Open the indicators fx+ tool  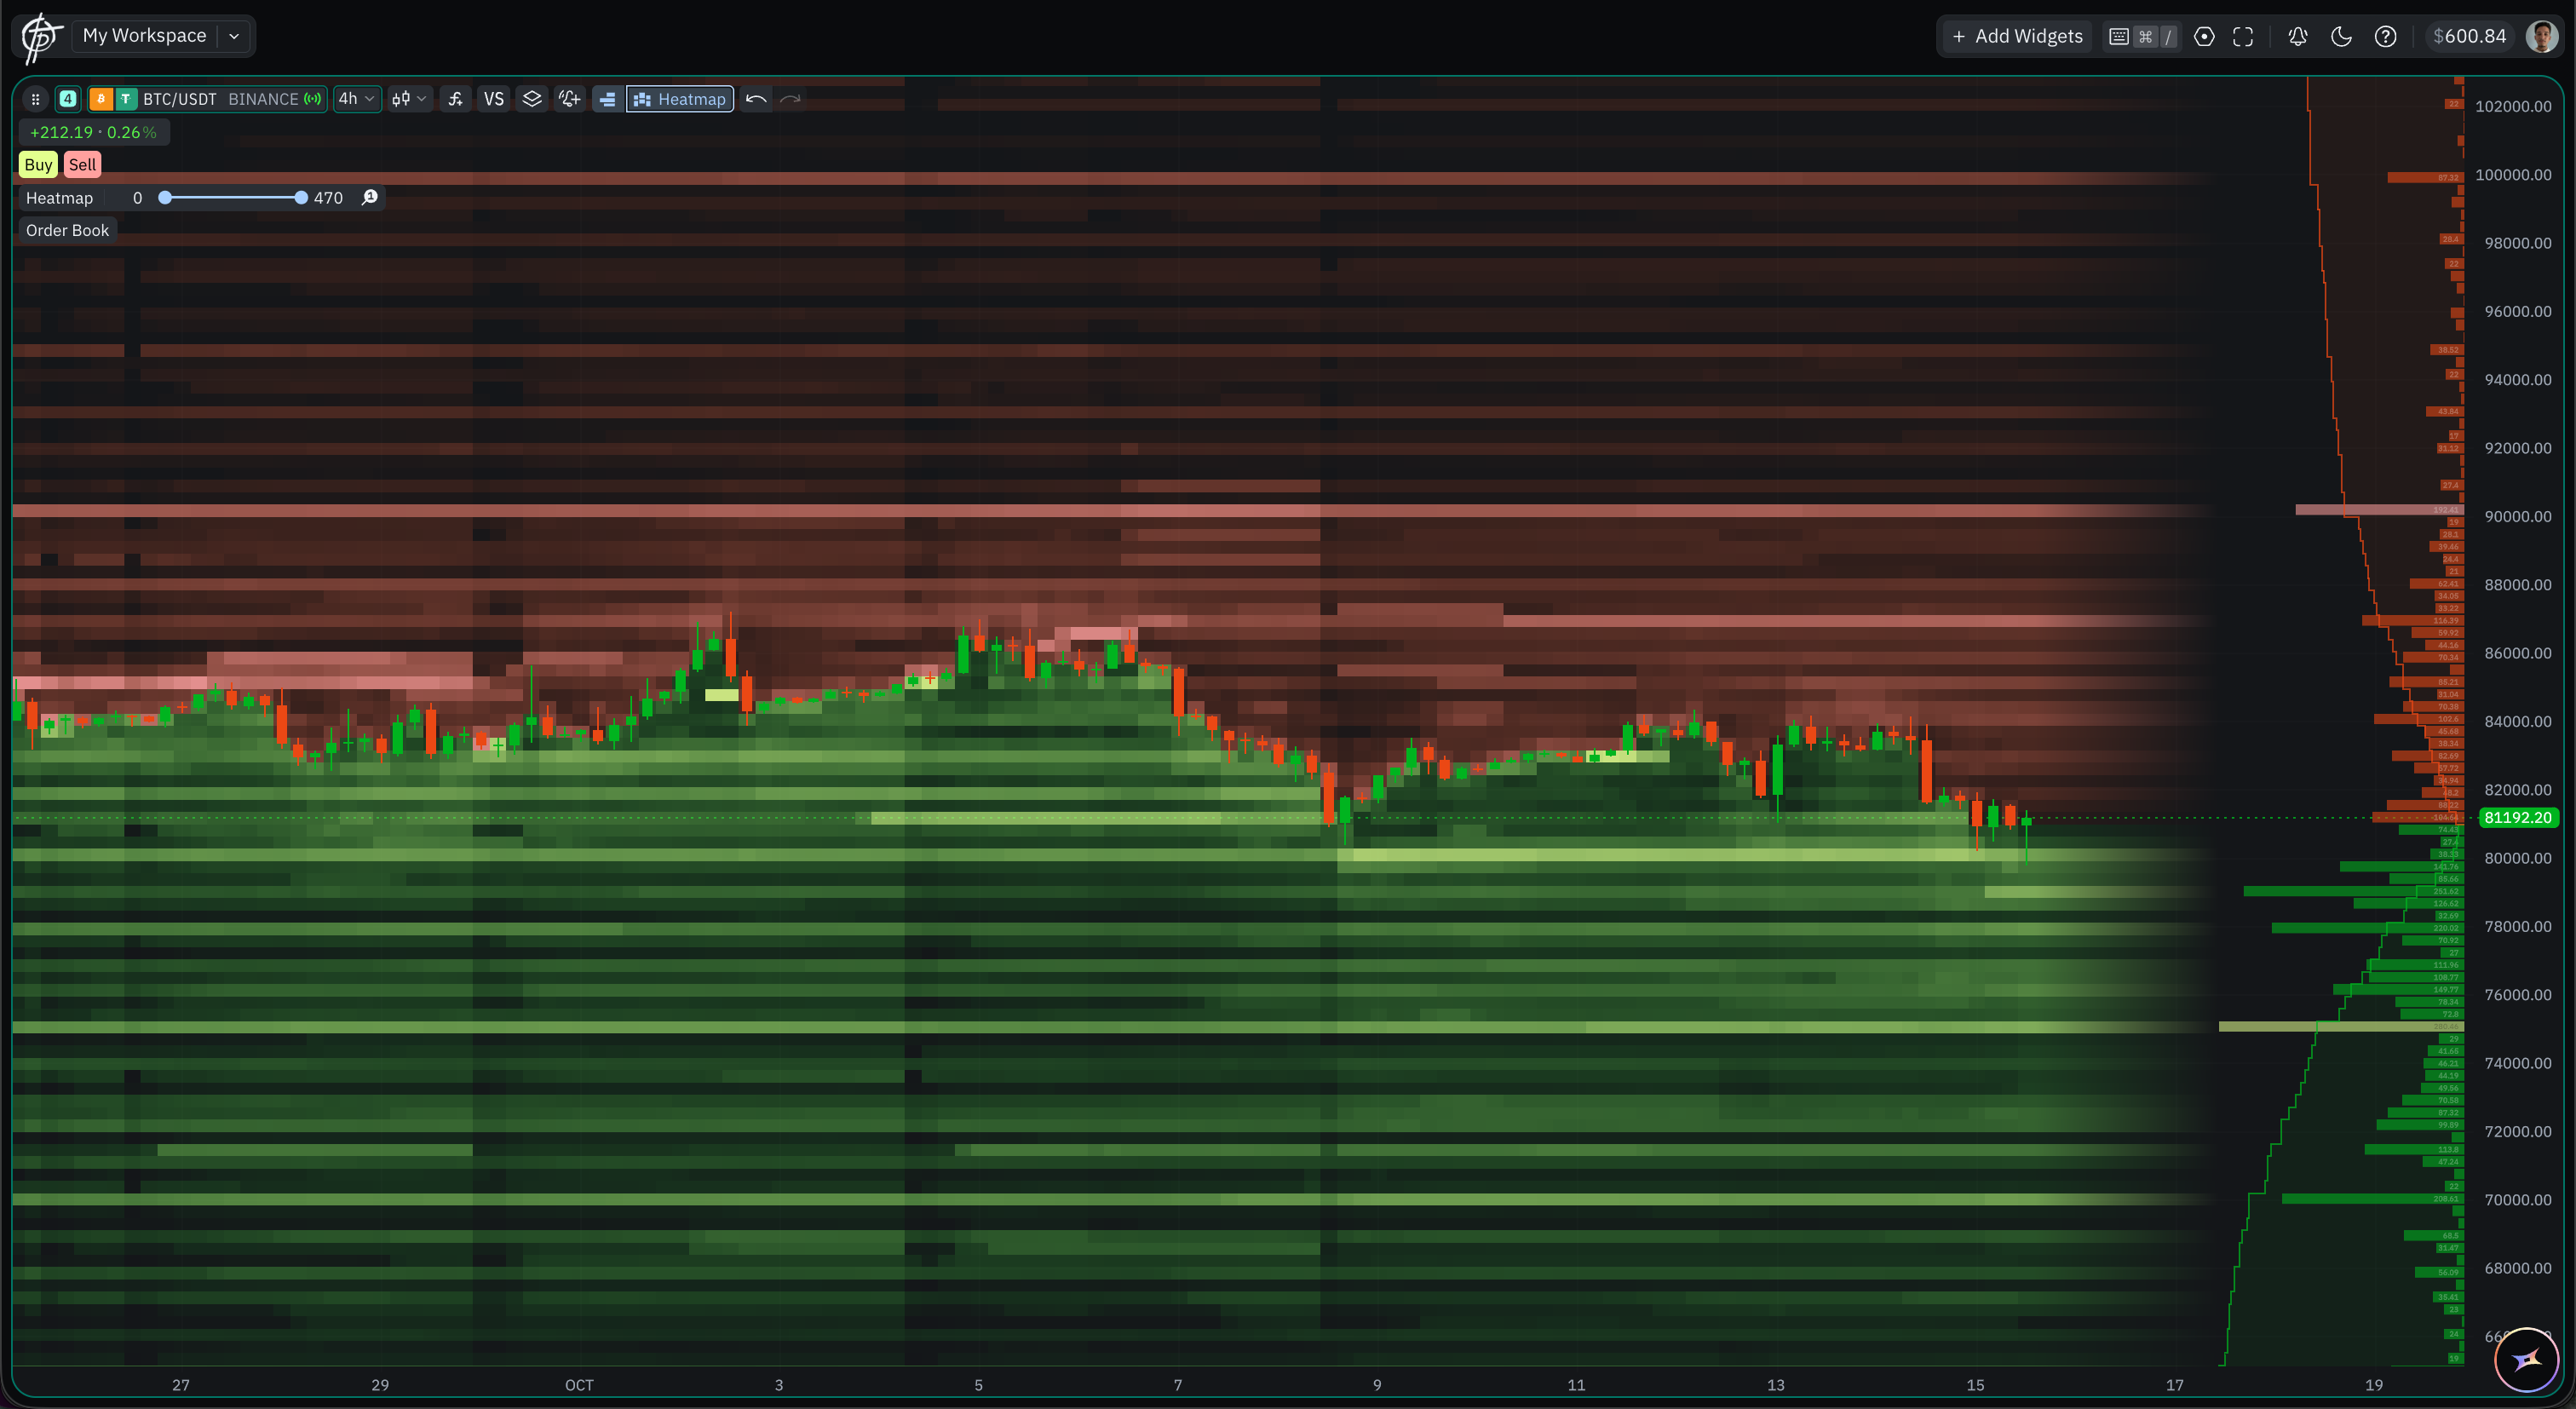[455, 99]
